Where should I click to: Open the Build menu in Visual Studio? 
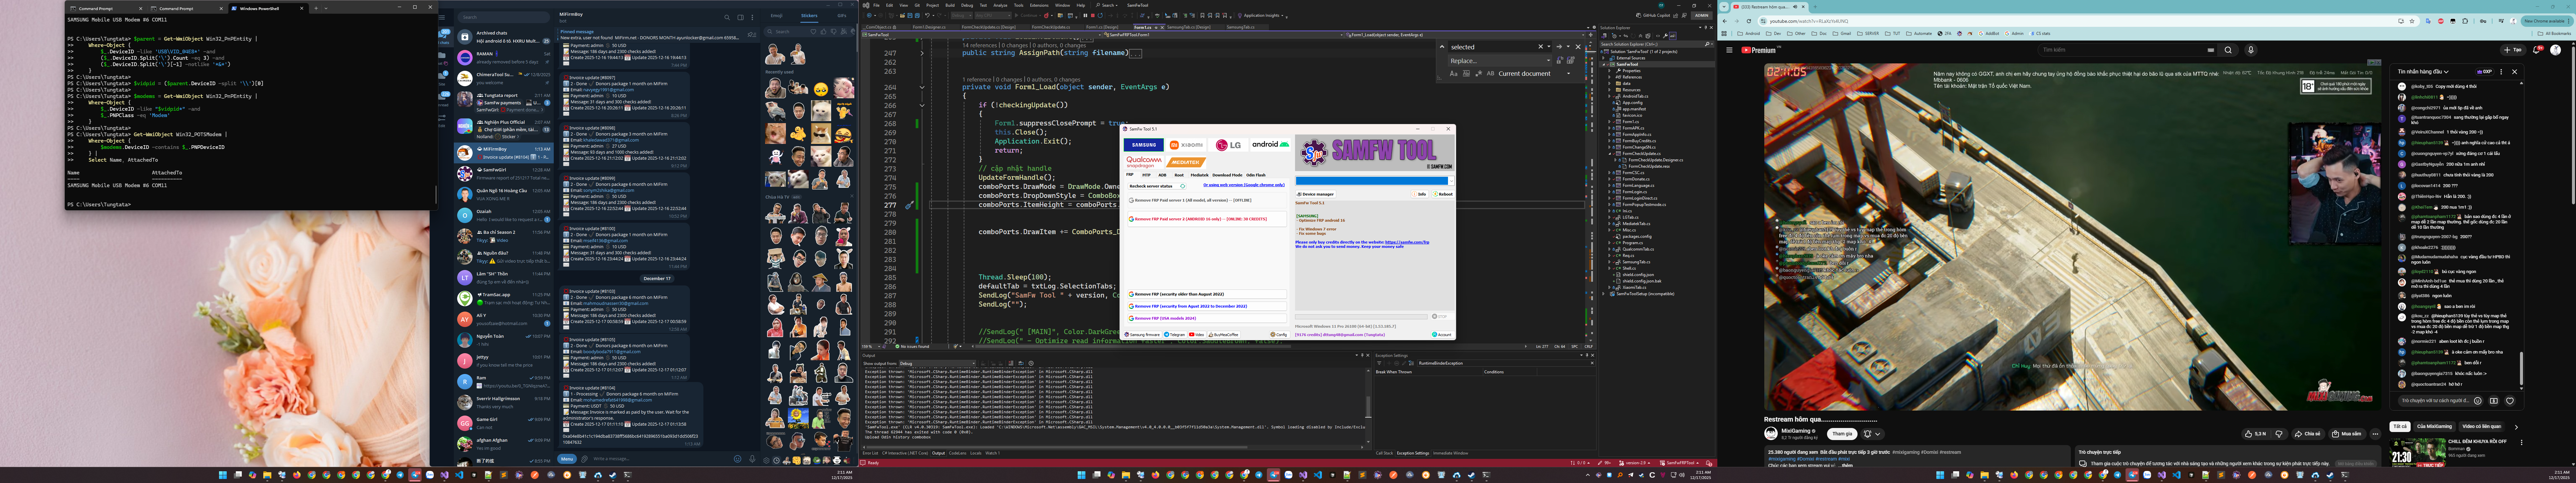950,5
